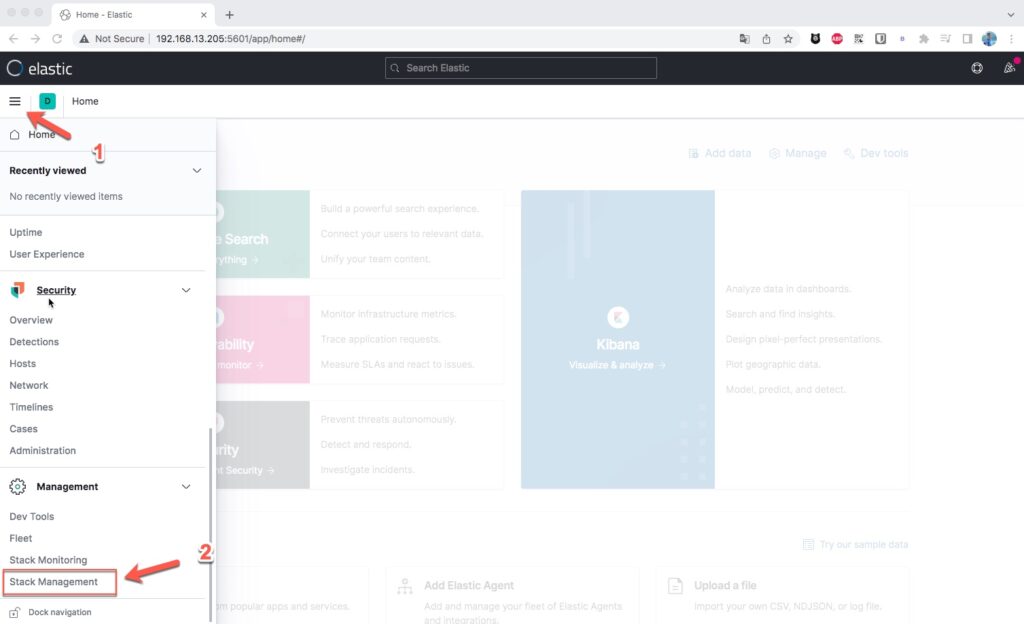Collapse the Security section chevron
The width and height of the screenshot is (1024, 624).
click(x=186, y=290)
